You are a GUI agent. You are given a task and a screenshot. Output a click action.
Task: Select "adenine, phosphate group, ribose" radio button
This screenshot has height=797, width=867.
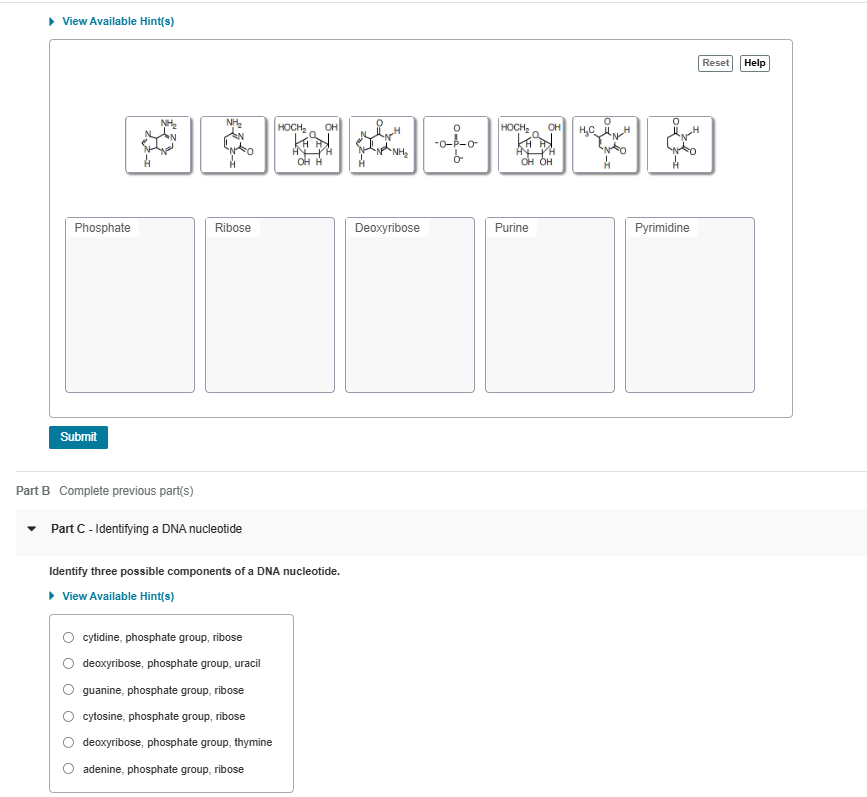(x=68, y=769)
